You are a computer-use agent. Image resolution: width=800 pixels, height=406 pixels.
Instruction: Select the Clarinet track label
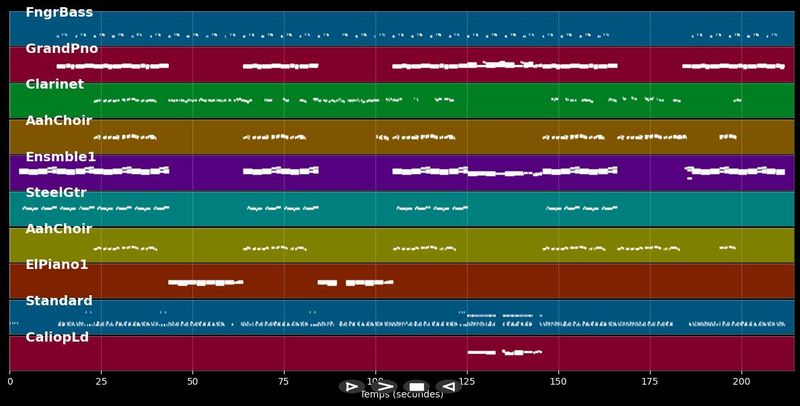(55, 84)
